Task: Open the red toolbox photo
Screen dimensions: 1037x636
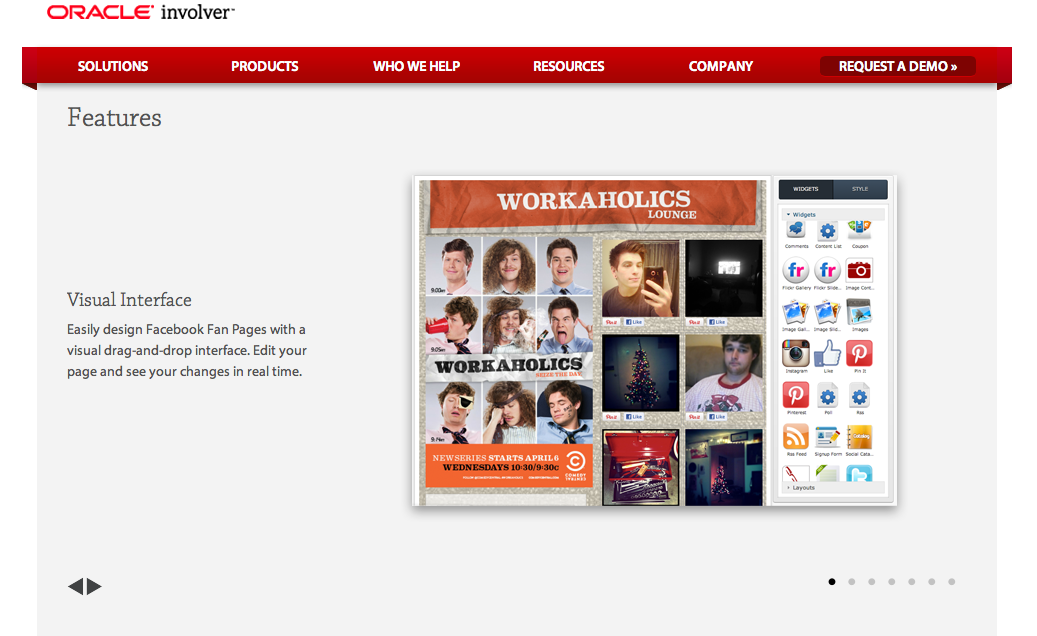Action: click(x=641, y=467)
